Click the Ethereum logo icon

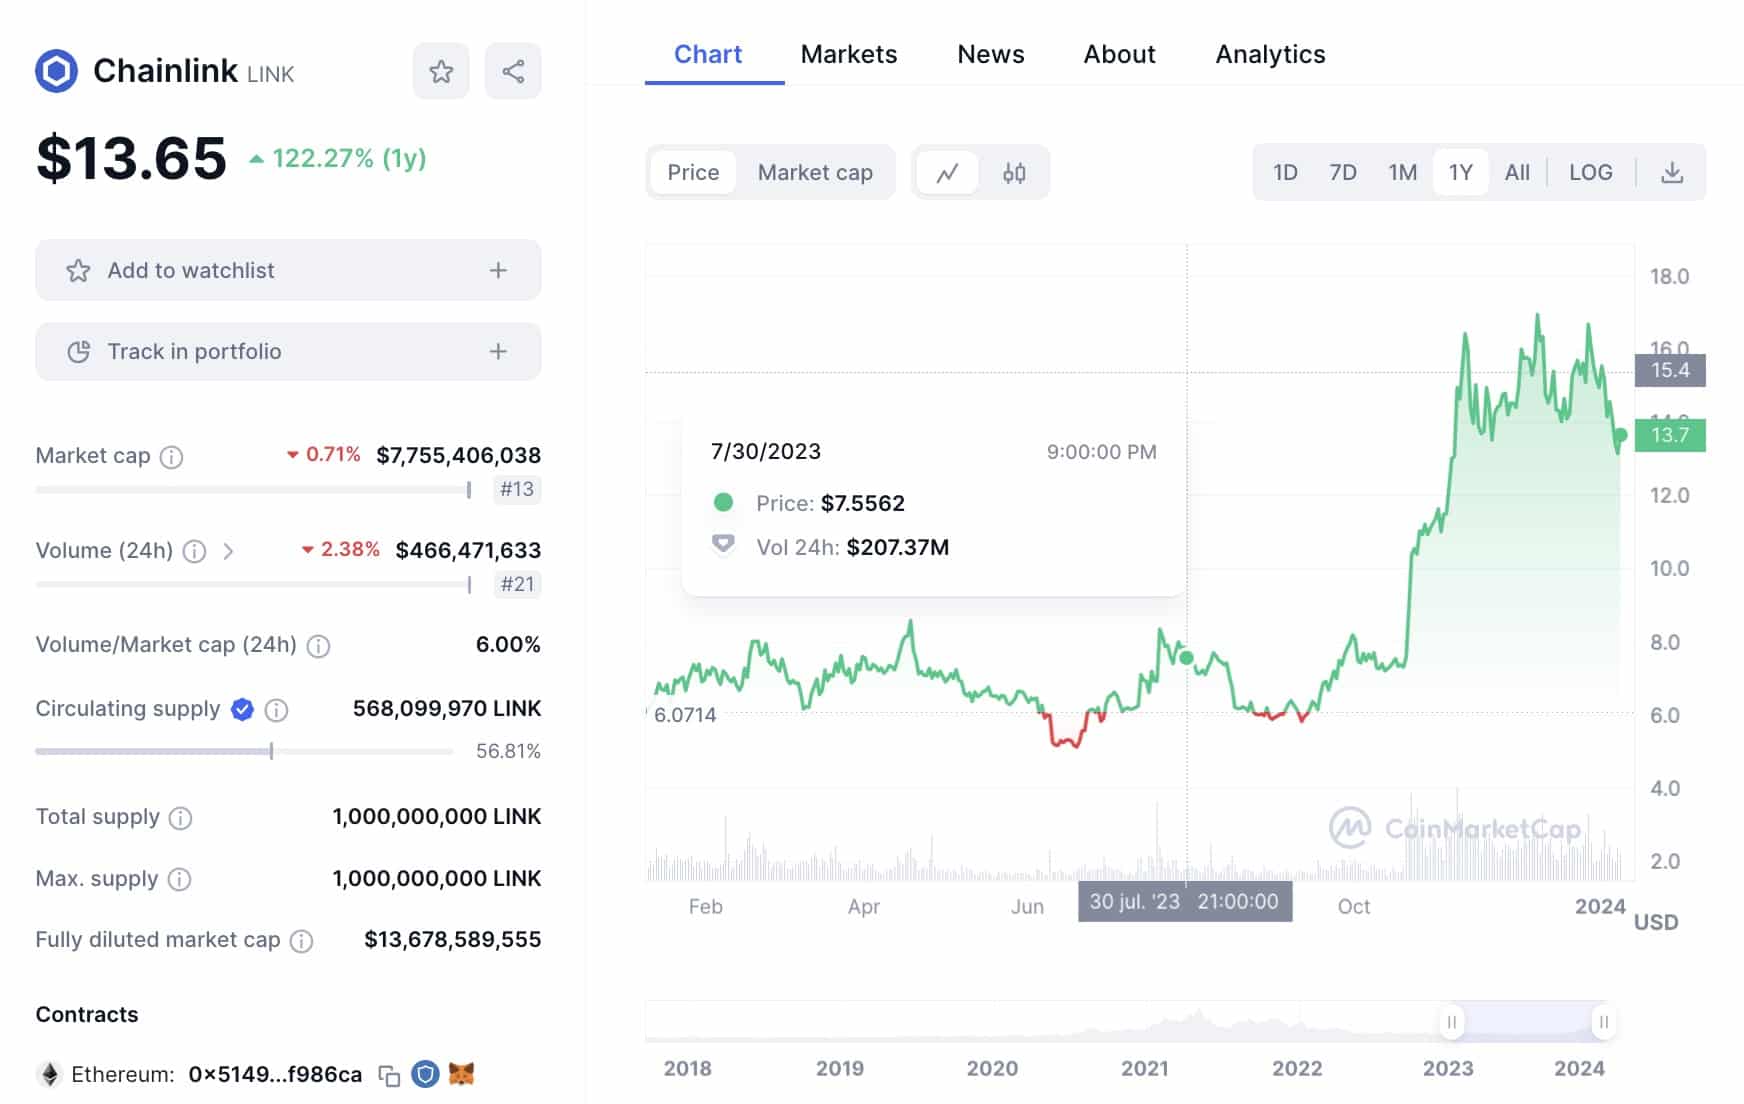(x=49, y=1074)
